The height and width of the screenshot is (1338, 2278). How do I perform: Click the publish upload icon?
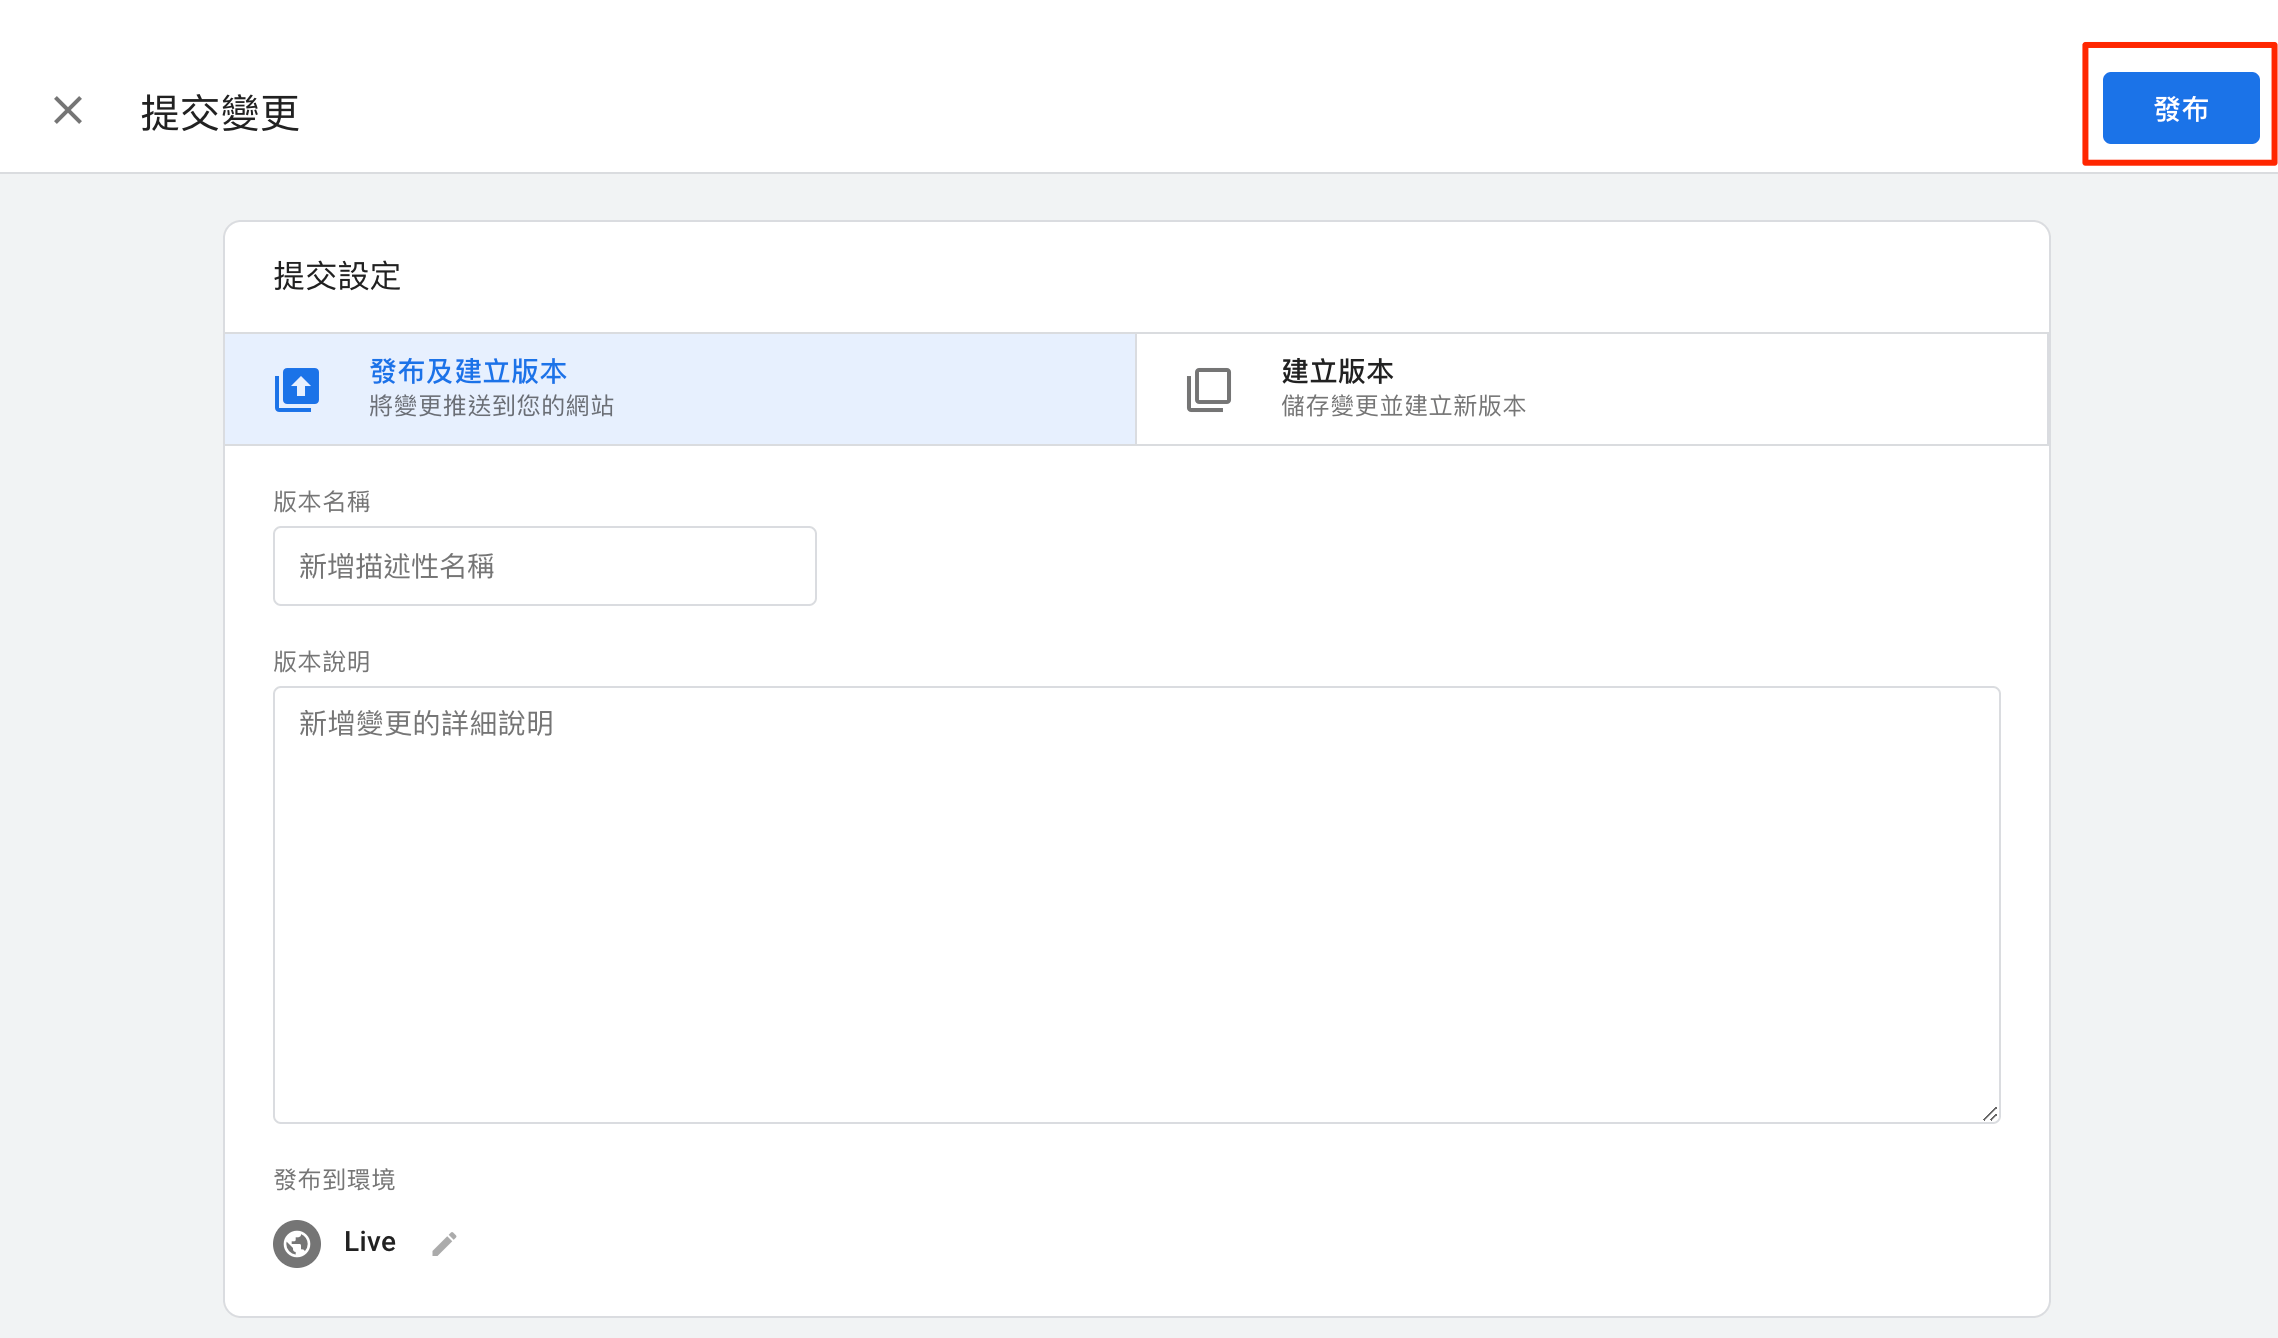[x=297, y=389]
